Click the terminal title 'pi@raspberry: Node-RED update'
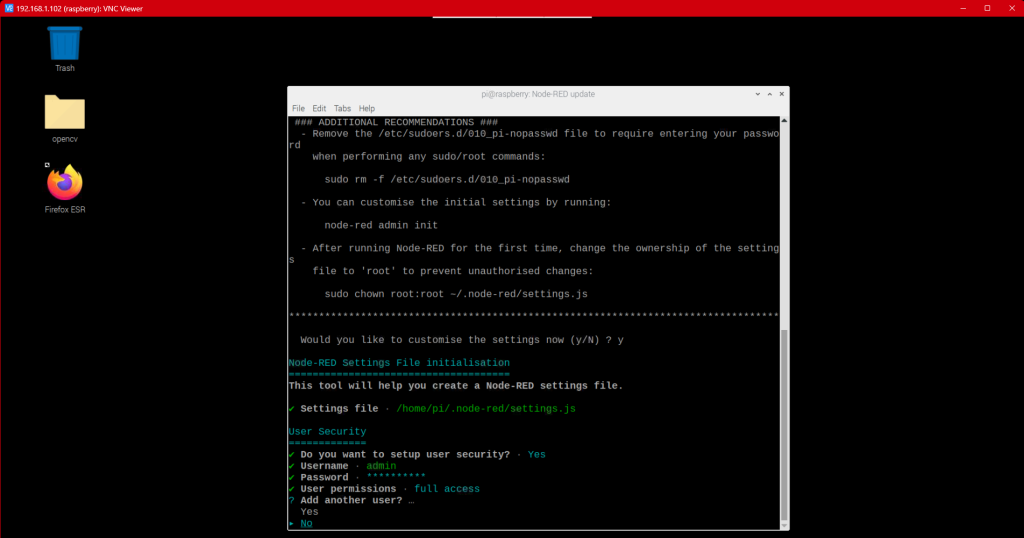This screenshot has height=538, width=1024. (x=537, y=94)
